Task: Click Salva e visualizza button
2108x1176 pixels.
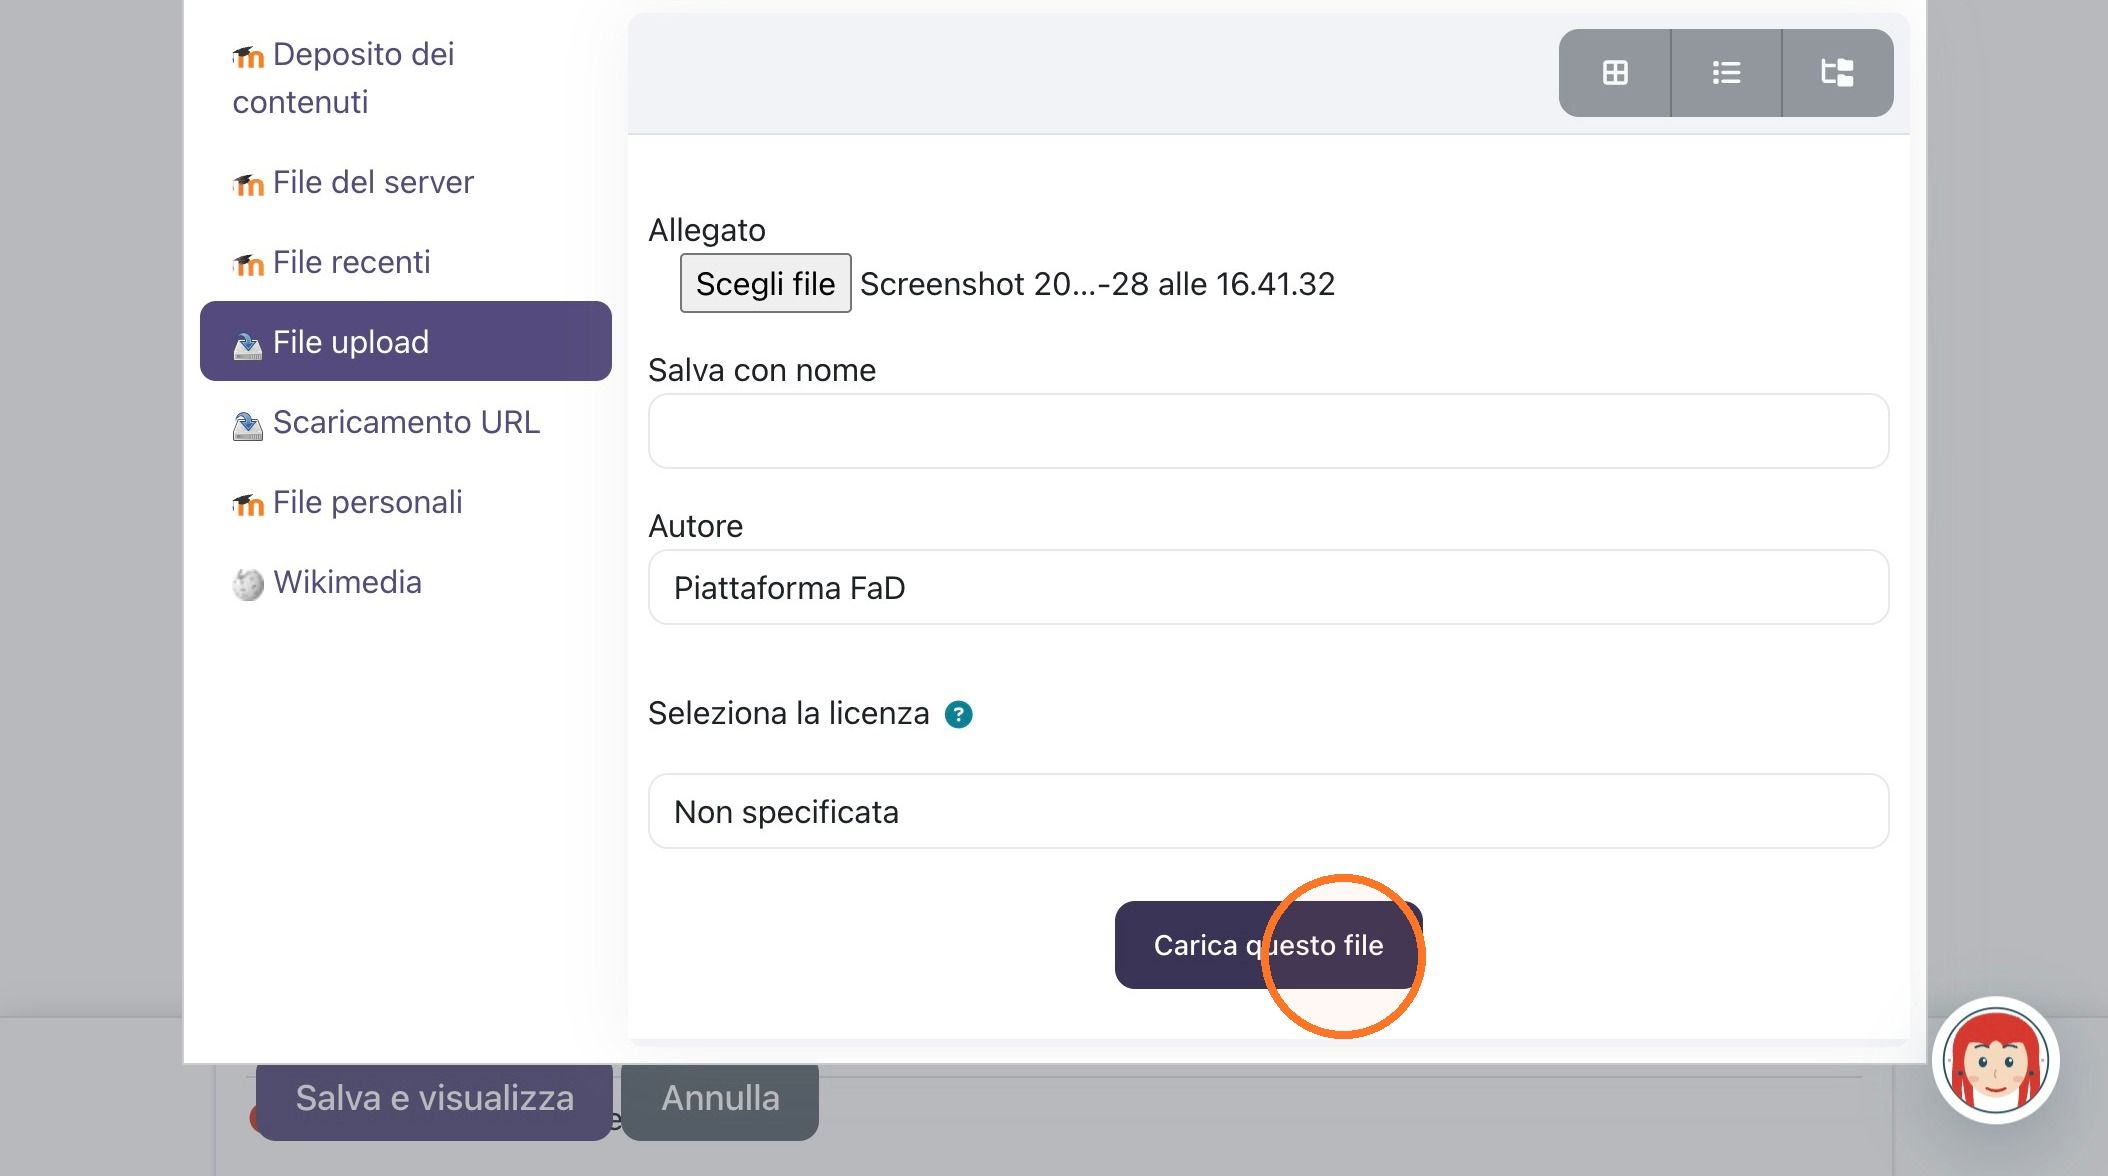Action: coord(434,1098)
